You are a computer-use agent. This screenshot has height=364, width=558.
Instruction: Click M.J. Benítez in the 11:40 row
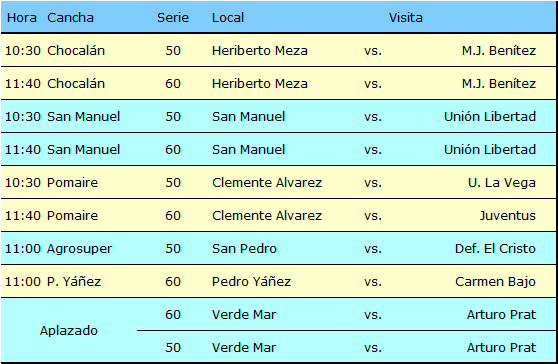(x=499, y=84)
